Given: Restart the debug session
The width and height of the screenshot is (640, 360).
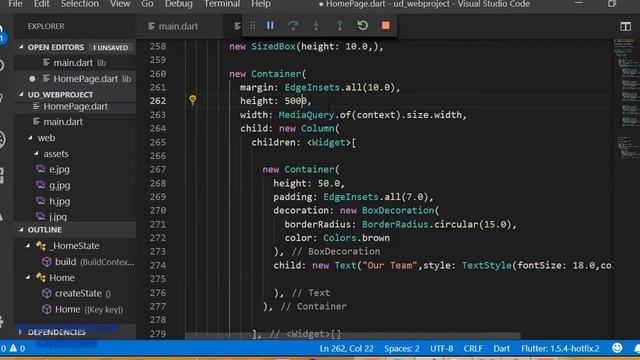Looking at the screenshot, I should 362,25.
